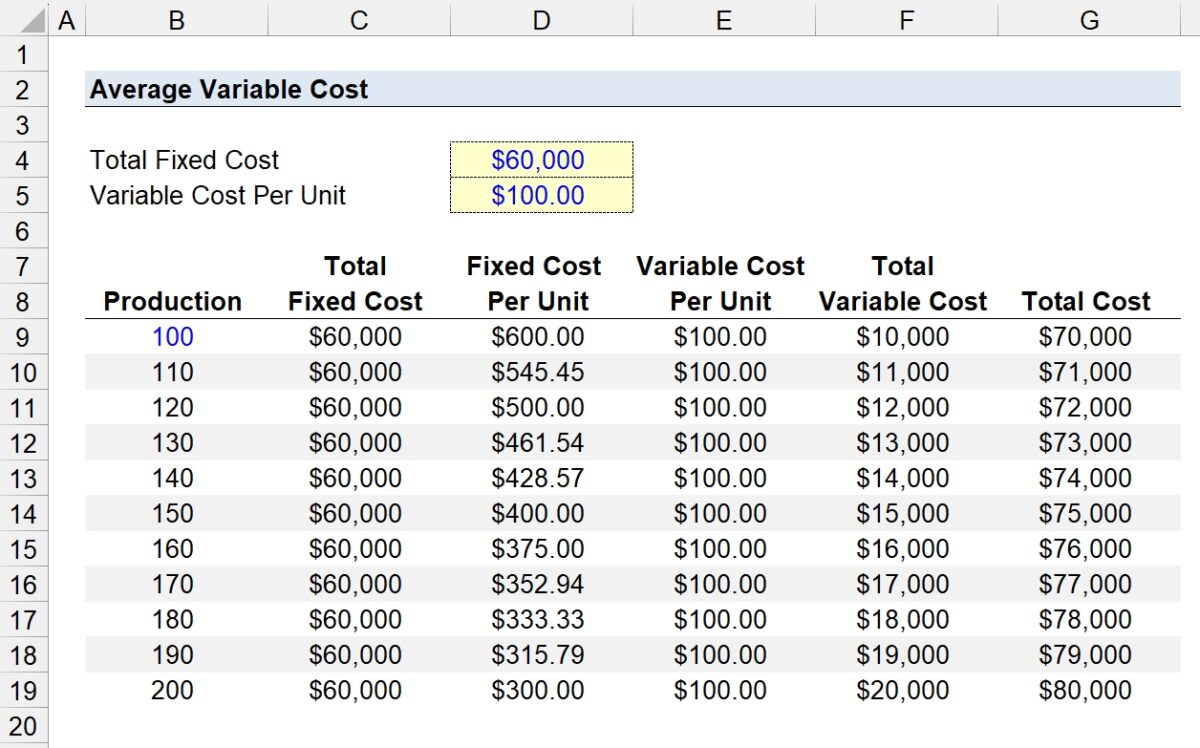The image size is (1200, 748).
Task: Click the Total Cost column header cell
Action: [1087, 301]
